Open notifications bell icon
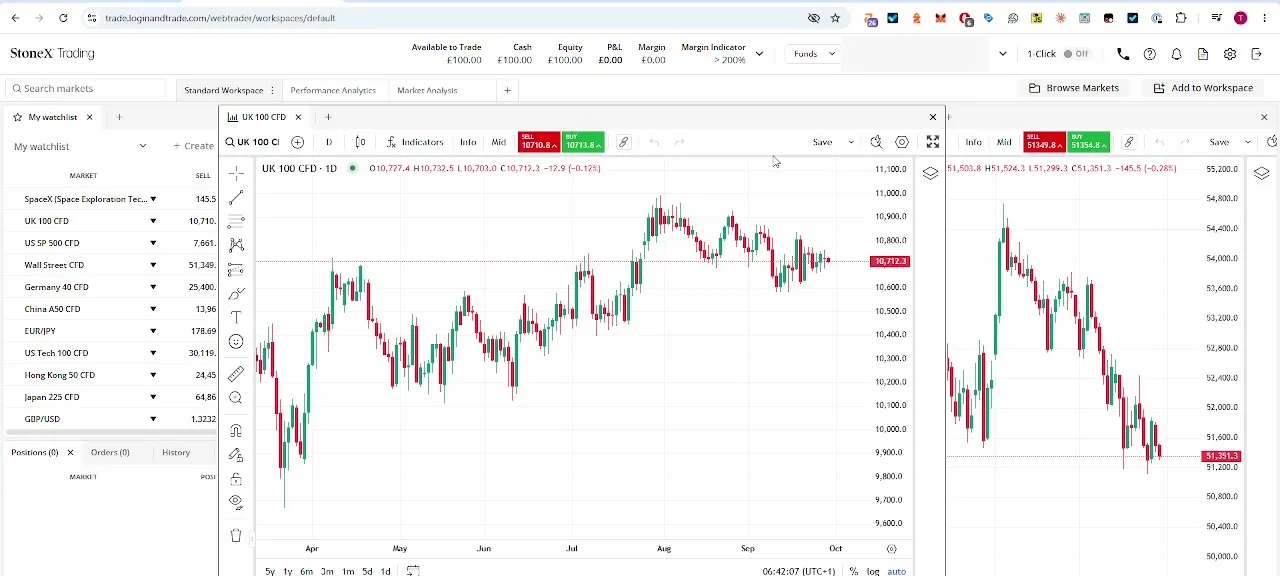 pyautogui.click(x=1177, y=54)
